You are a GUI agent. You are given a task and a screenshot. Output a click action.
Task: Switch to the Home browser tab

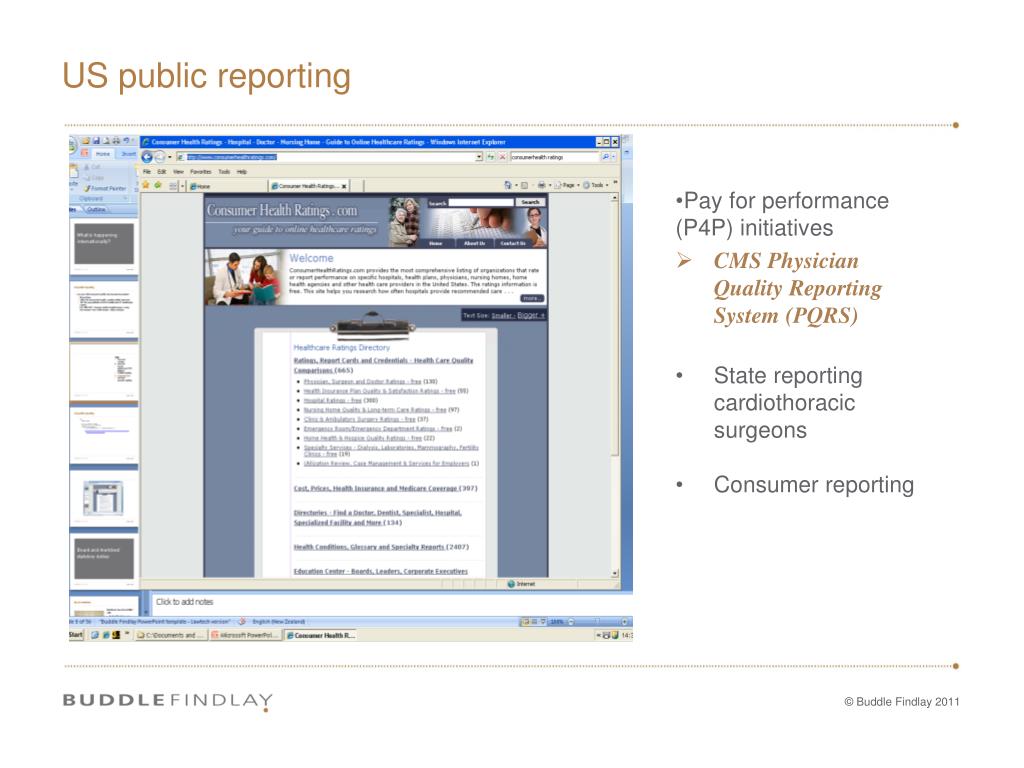coord(227,186)
